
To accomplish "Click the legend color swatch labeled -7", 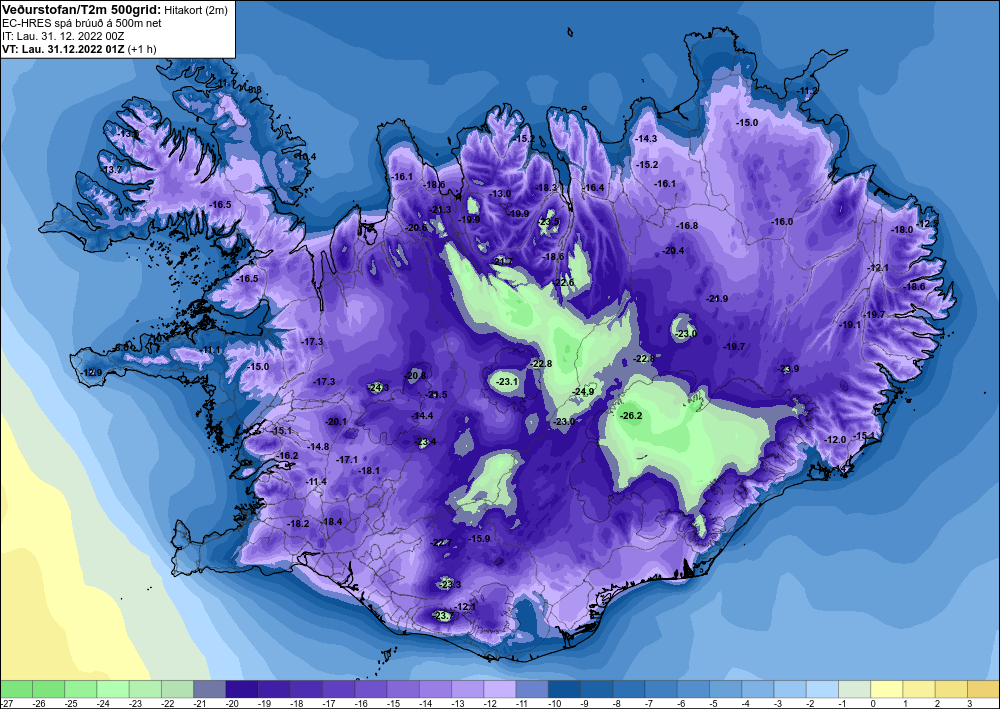I will tap(662, 689).
